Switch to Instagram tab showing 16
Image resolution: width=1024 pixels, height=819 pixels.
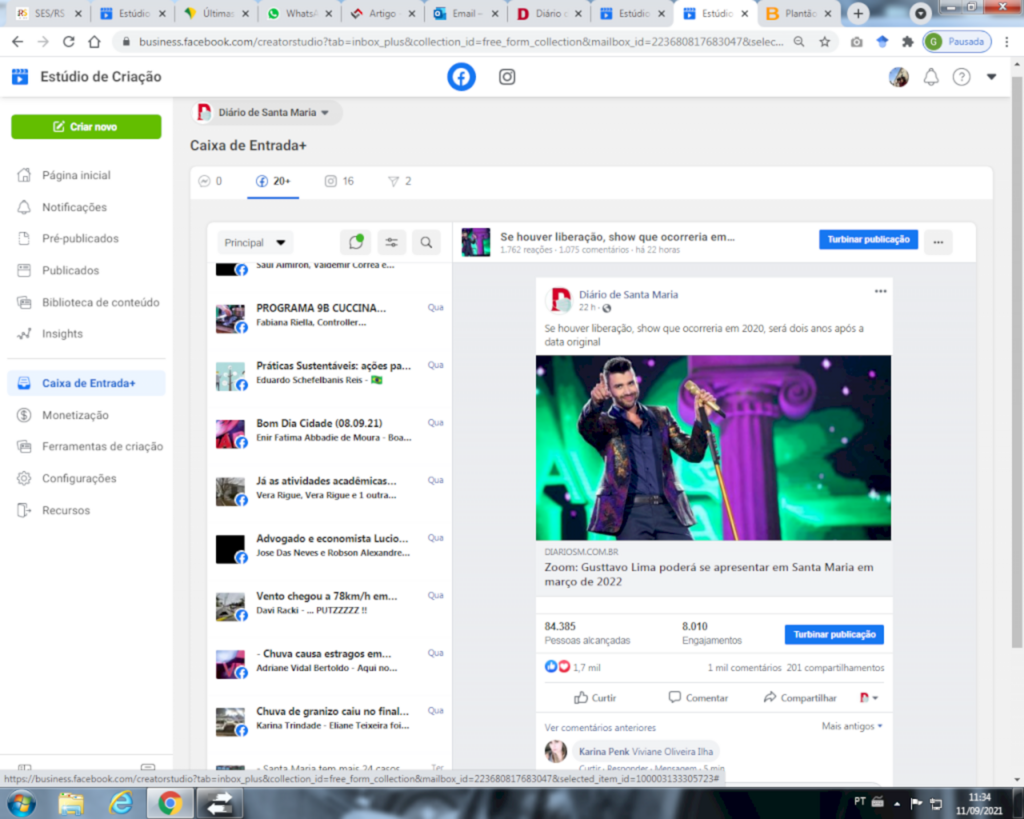[340, 182]
